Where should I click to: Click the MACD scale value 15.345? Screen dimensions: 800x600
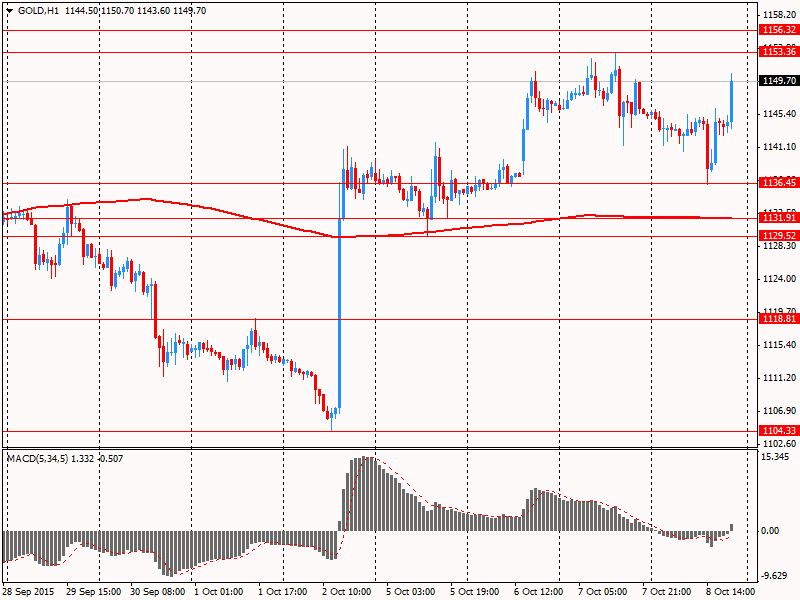(775, 457)
